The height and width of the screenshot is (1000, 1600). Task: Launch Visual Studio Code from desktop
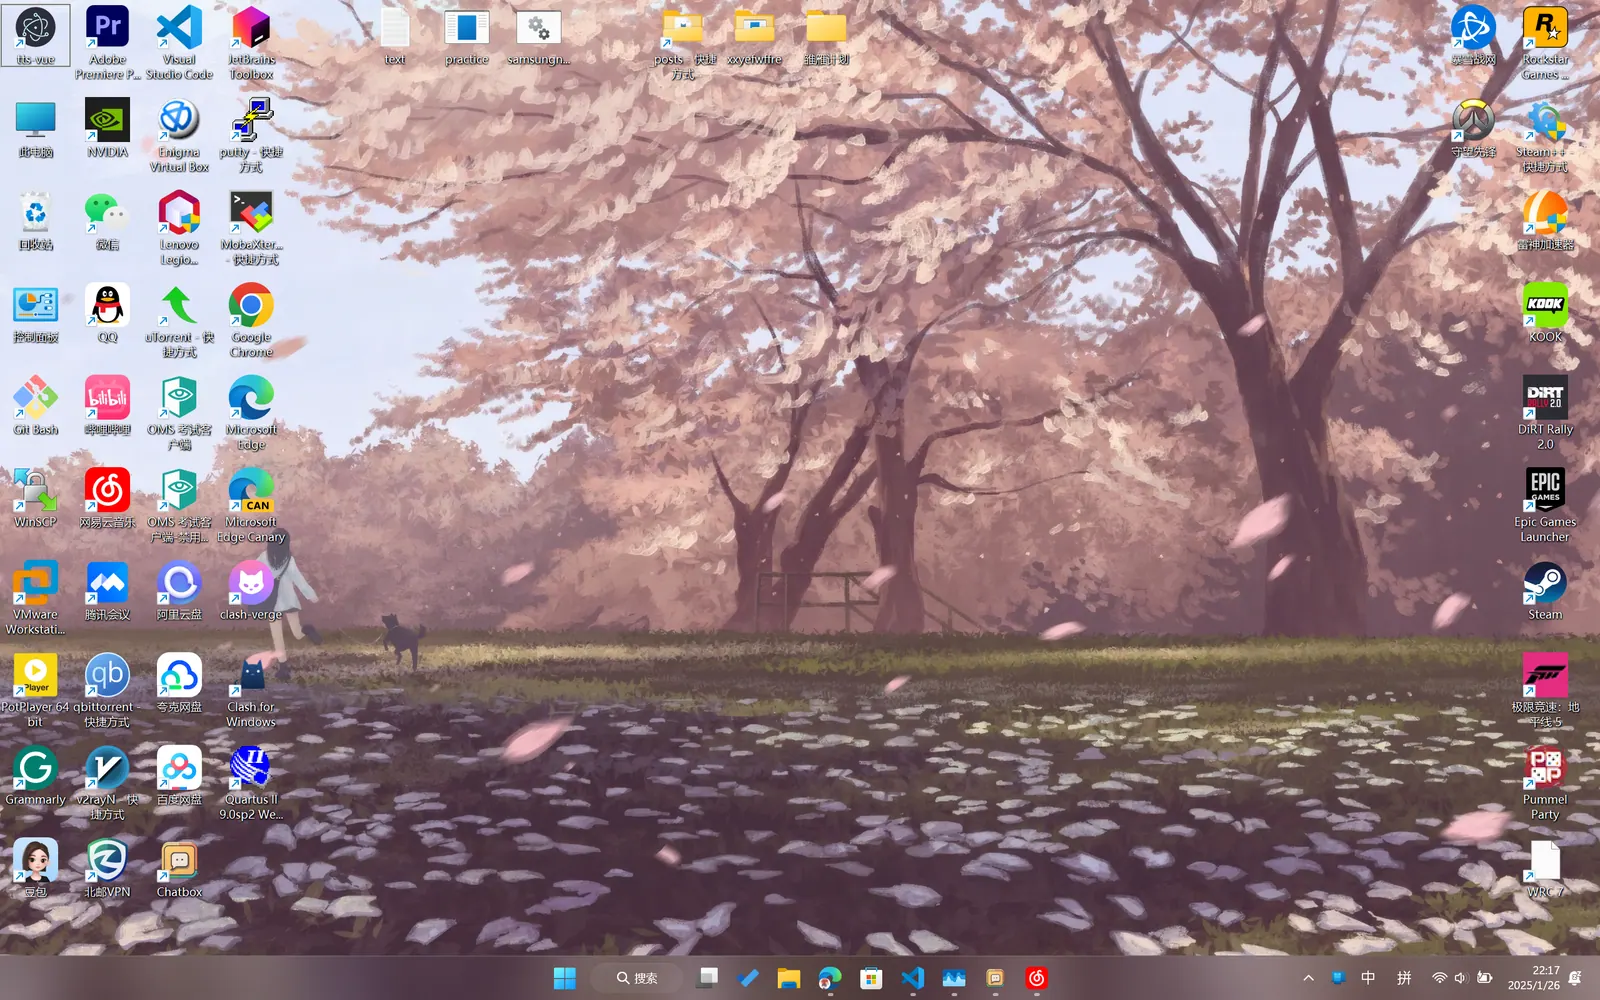click(x=179, y=29)
